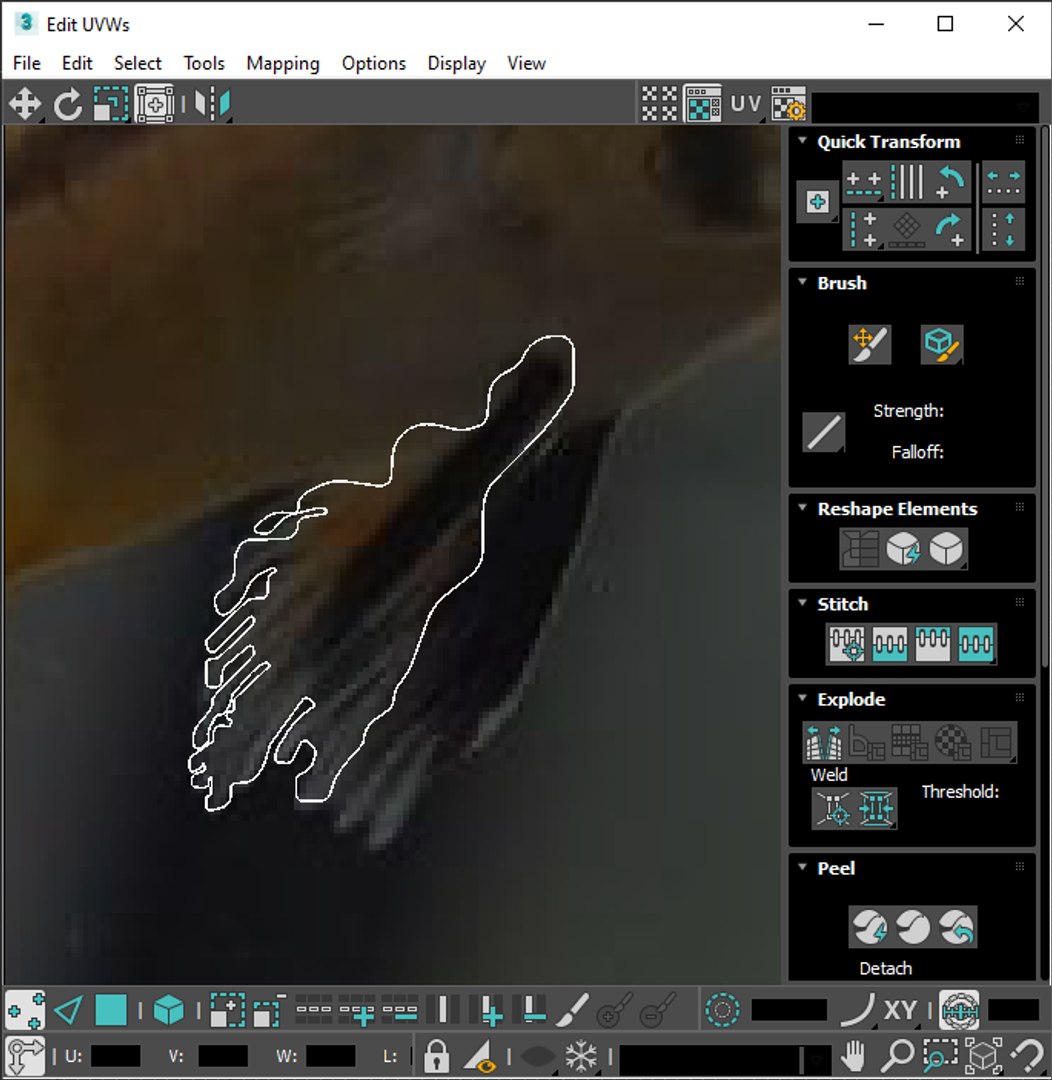Click the UV coordinate plane button
Screen dimensions: 1052x1080
746,104
